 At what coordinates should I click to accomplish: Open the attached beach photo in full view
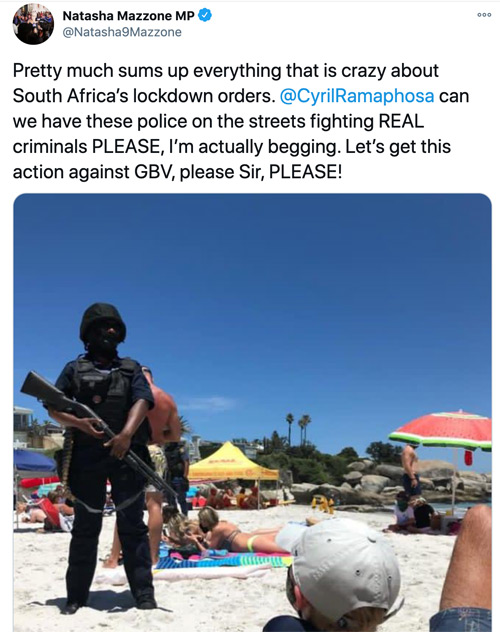(252, 413)
